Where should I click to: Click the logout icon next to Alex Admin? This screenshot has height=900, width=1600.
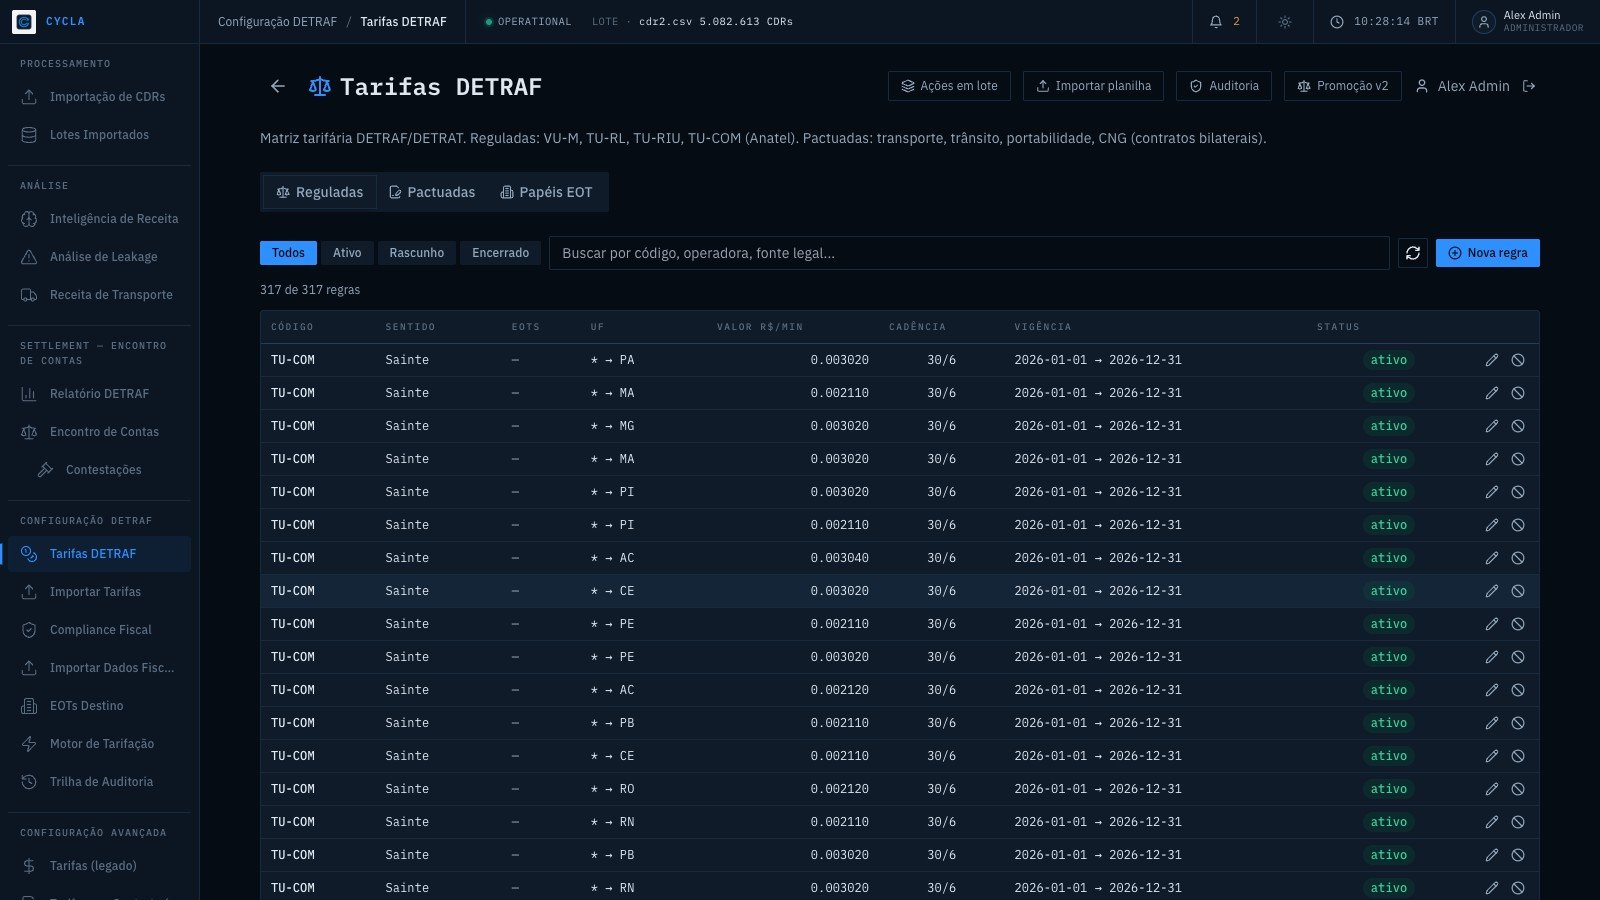pos(1529,86)
